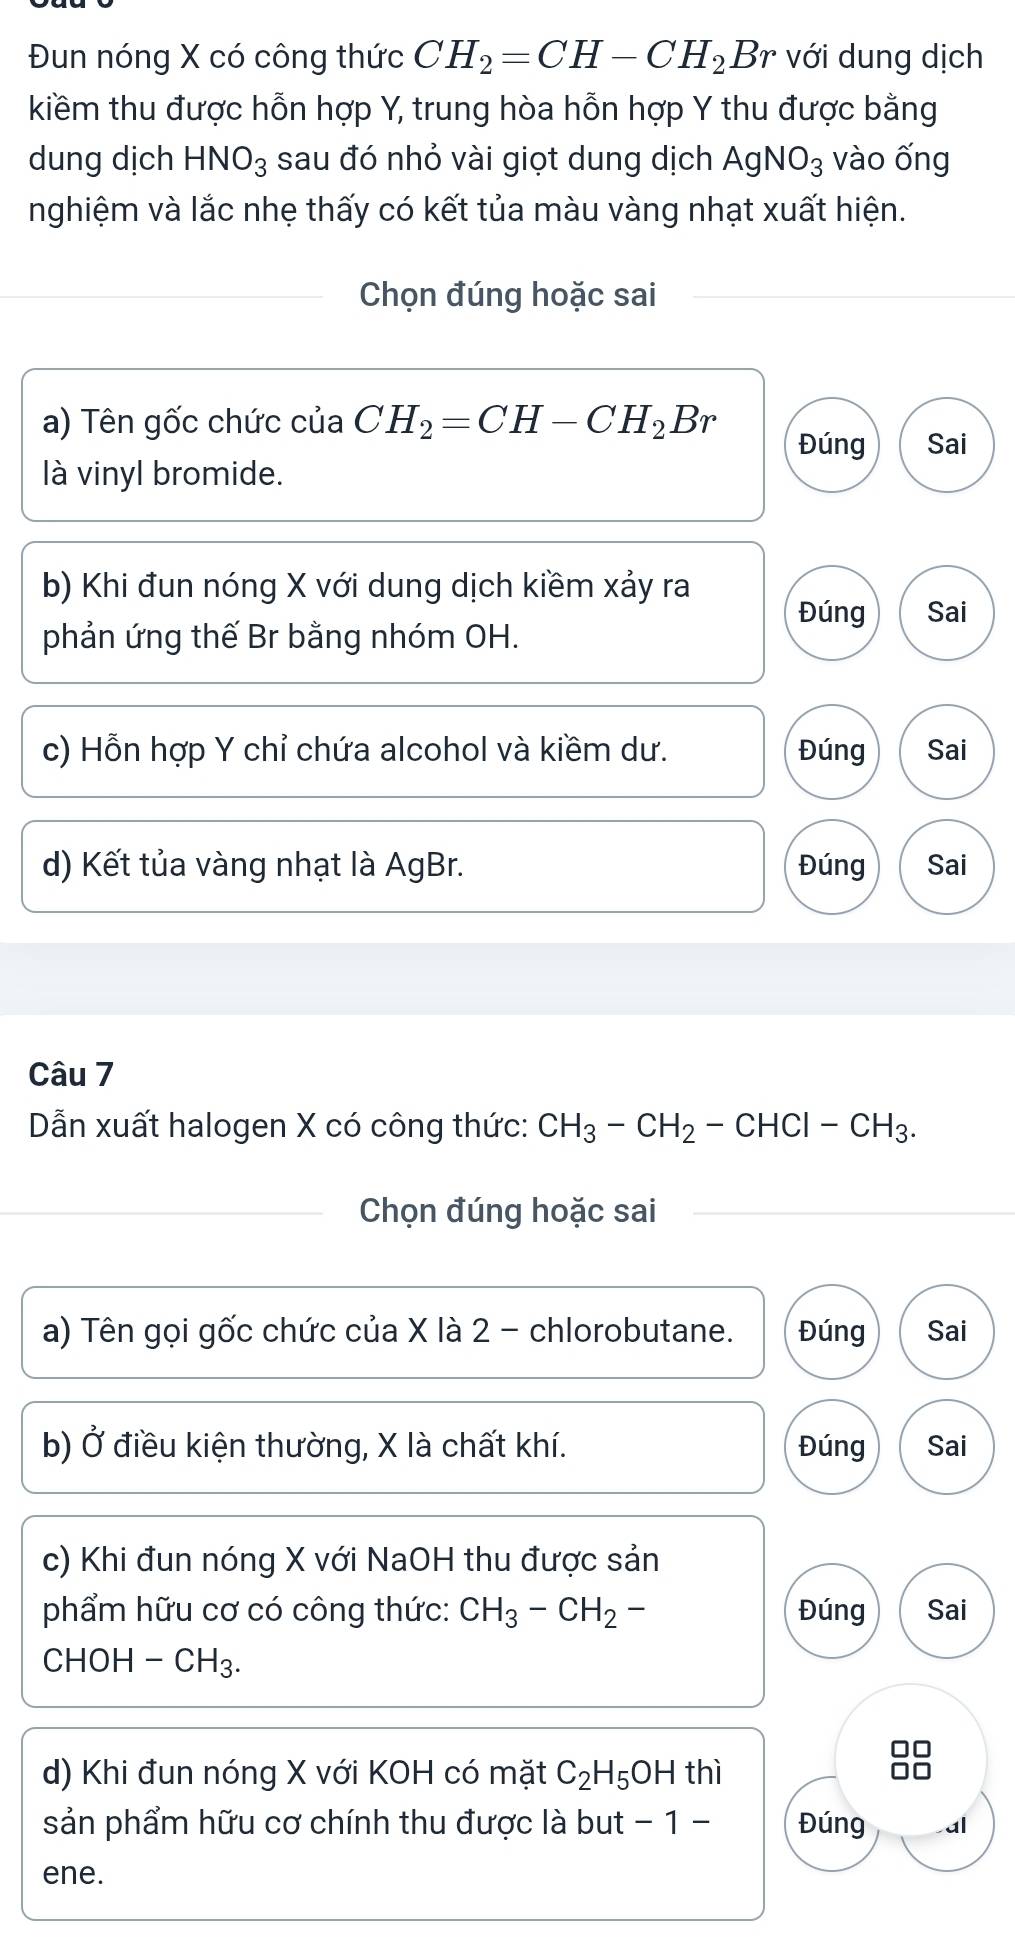Image resolution: width=1015 pixels, height=1944 pixels.
Task: Click the 'Ở điều kiện thường' statement box
Action: click(x=393, y=1447)
